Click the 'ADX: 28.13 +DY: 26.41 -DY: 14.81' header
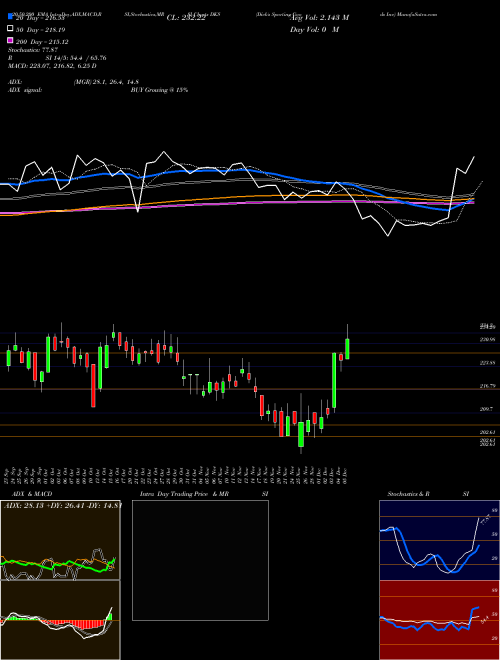The width and height of the screenshot is (500, 660). pos(63,506)
